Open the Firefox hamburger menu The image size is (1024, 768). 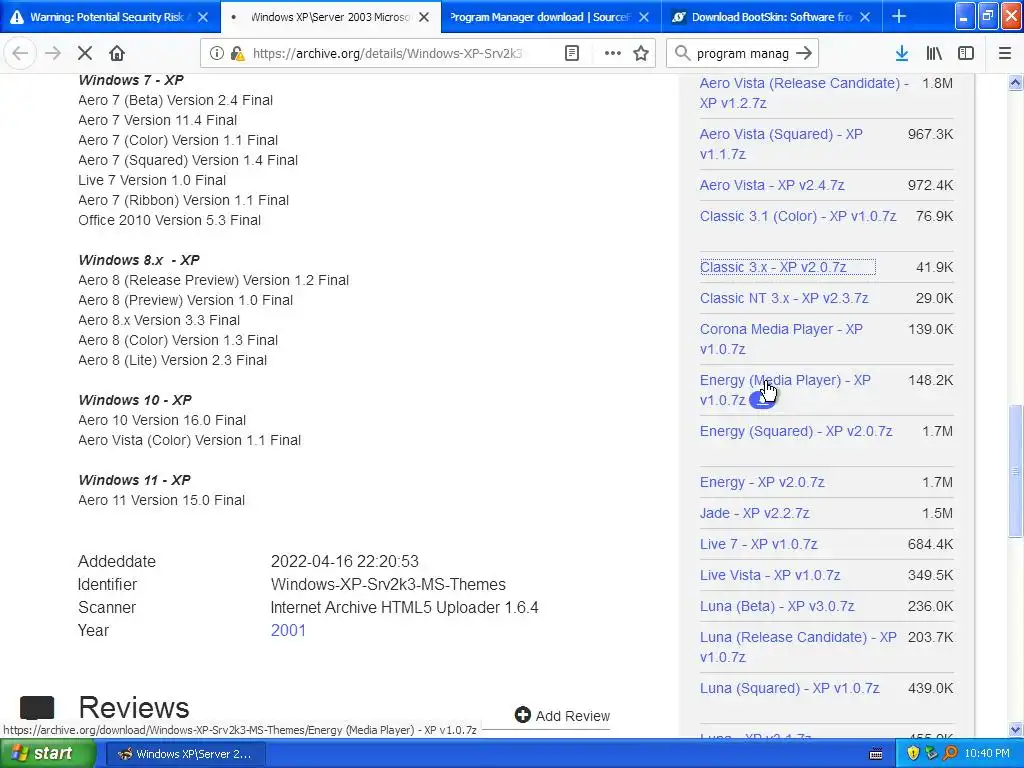point(1005,54)
